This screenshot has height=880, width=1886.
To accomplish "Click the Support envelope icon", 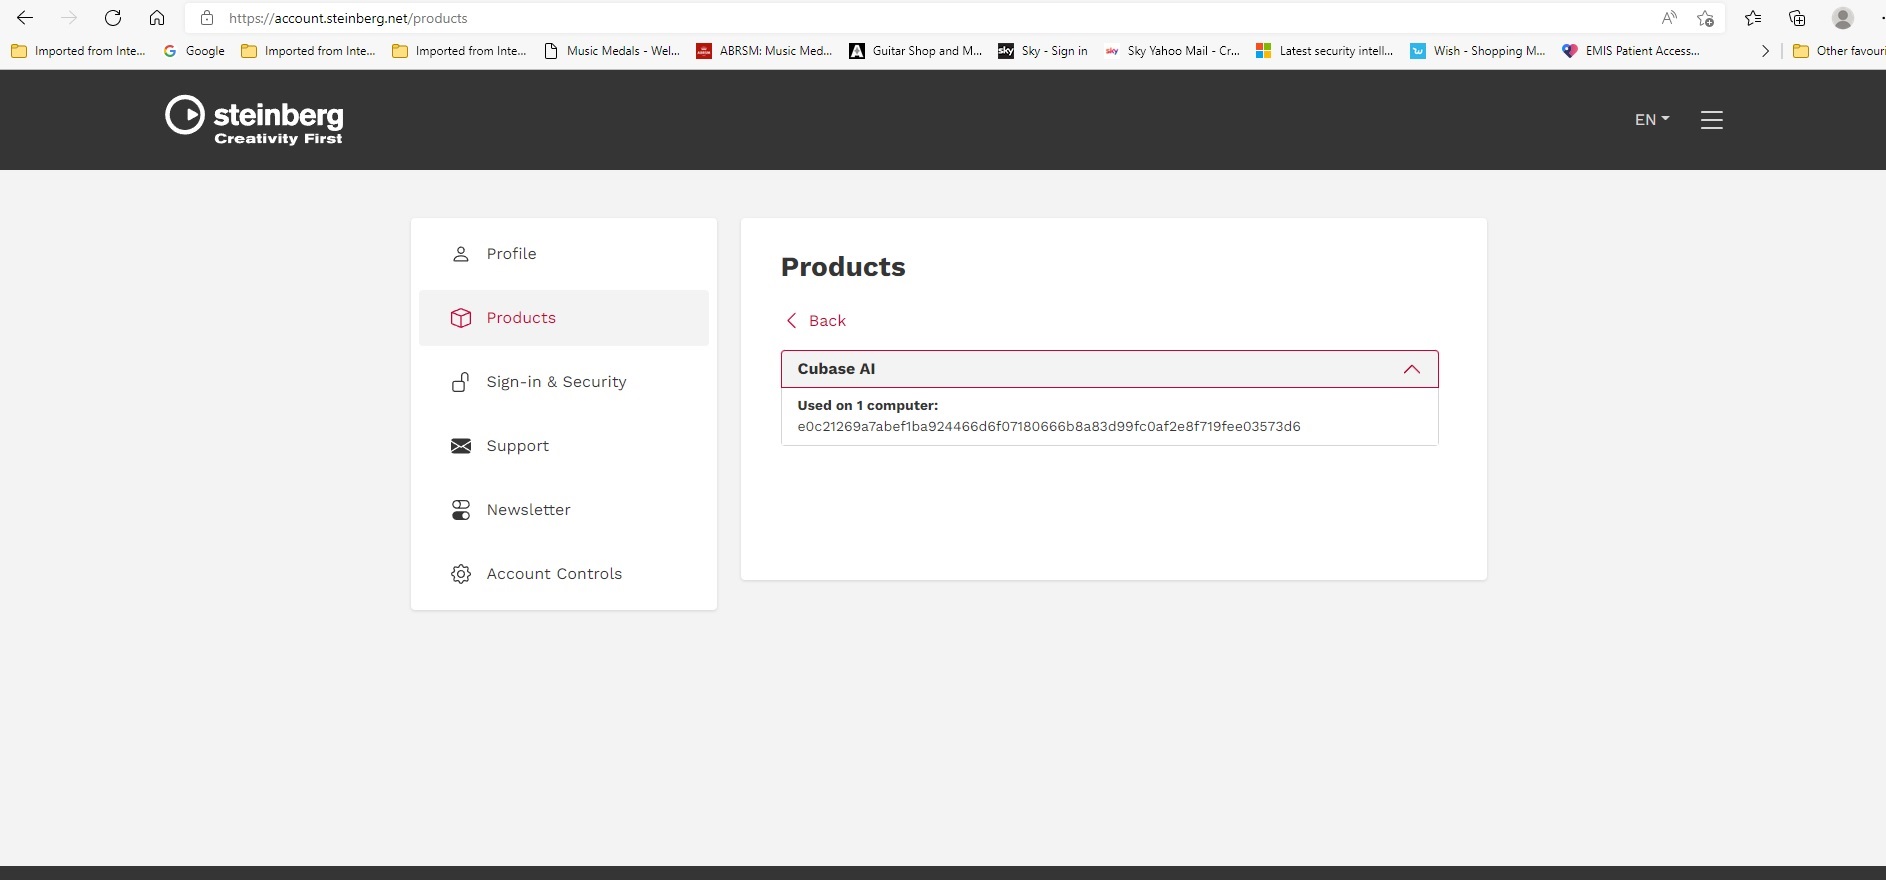I will tap(461, 446).
